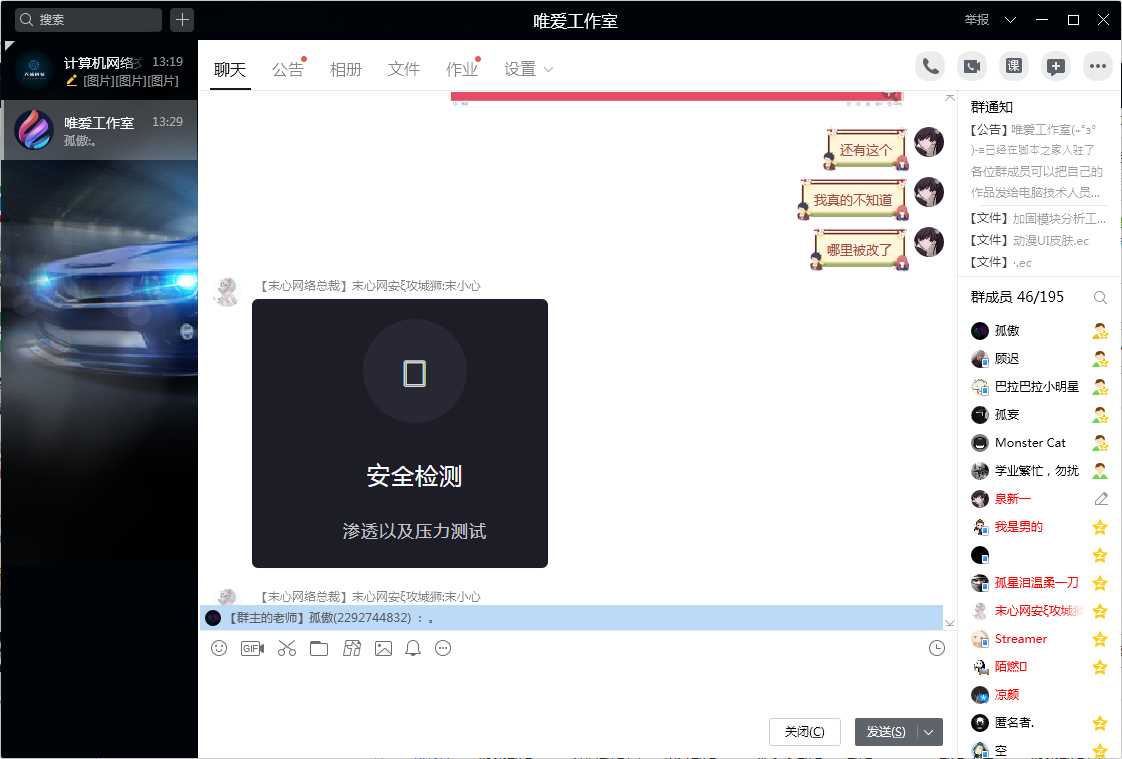This screenshot has width=1122, height=759.
Task: Open the 文件 tab
Action: pos(404,69)
